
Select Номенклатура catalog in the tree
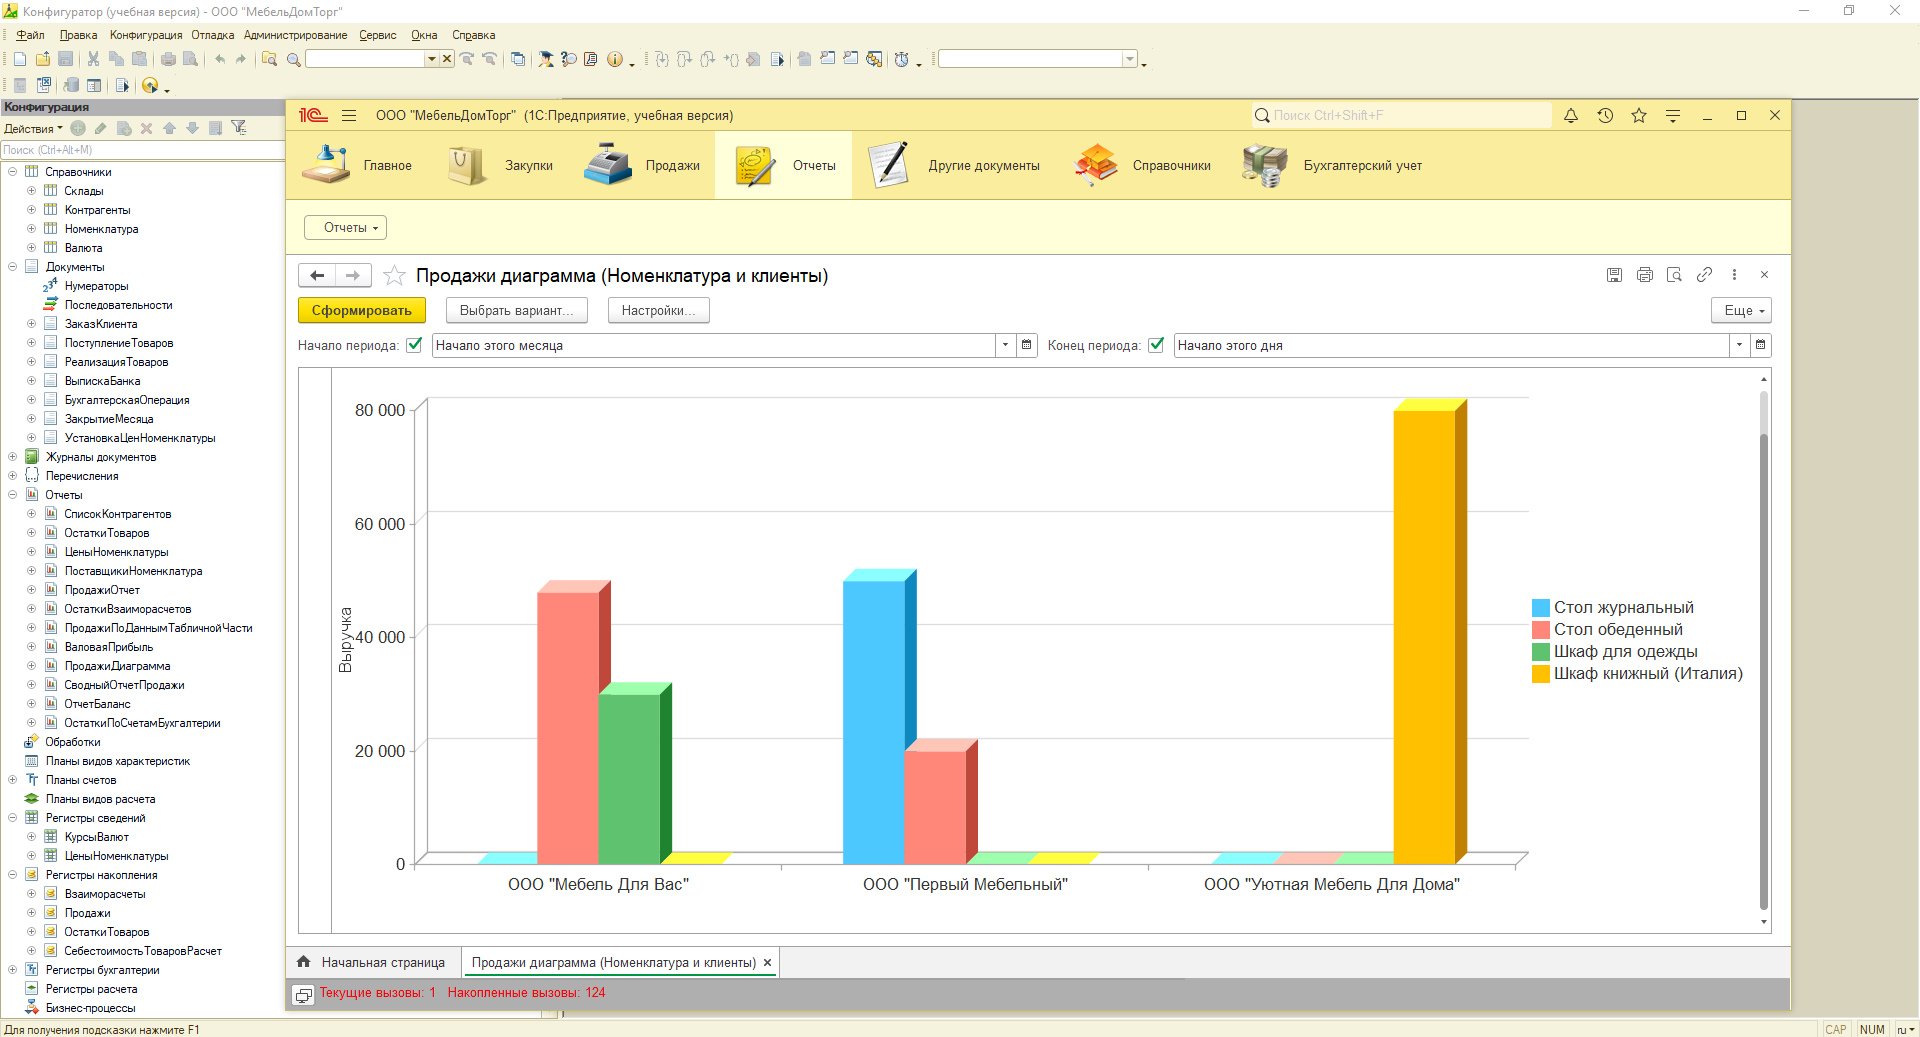(101, 229)
